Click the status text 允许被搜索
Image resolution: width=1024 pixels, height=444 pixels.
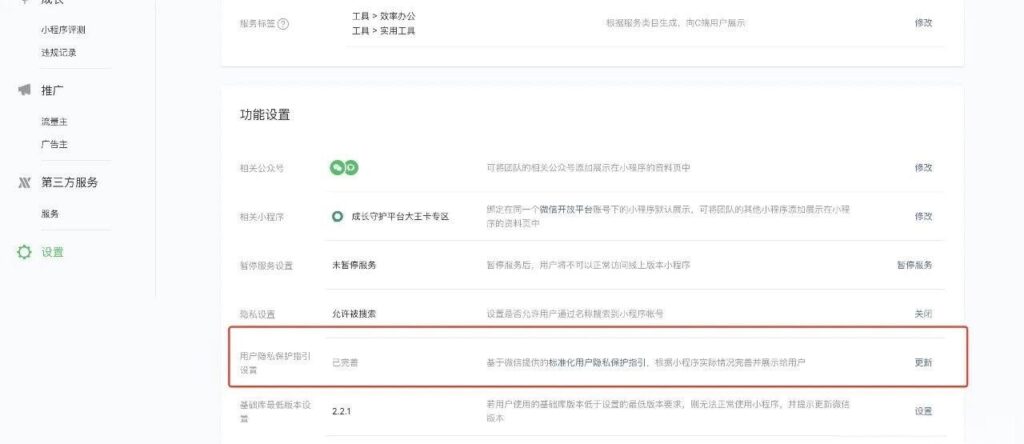(354, 314)
